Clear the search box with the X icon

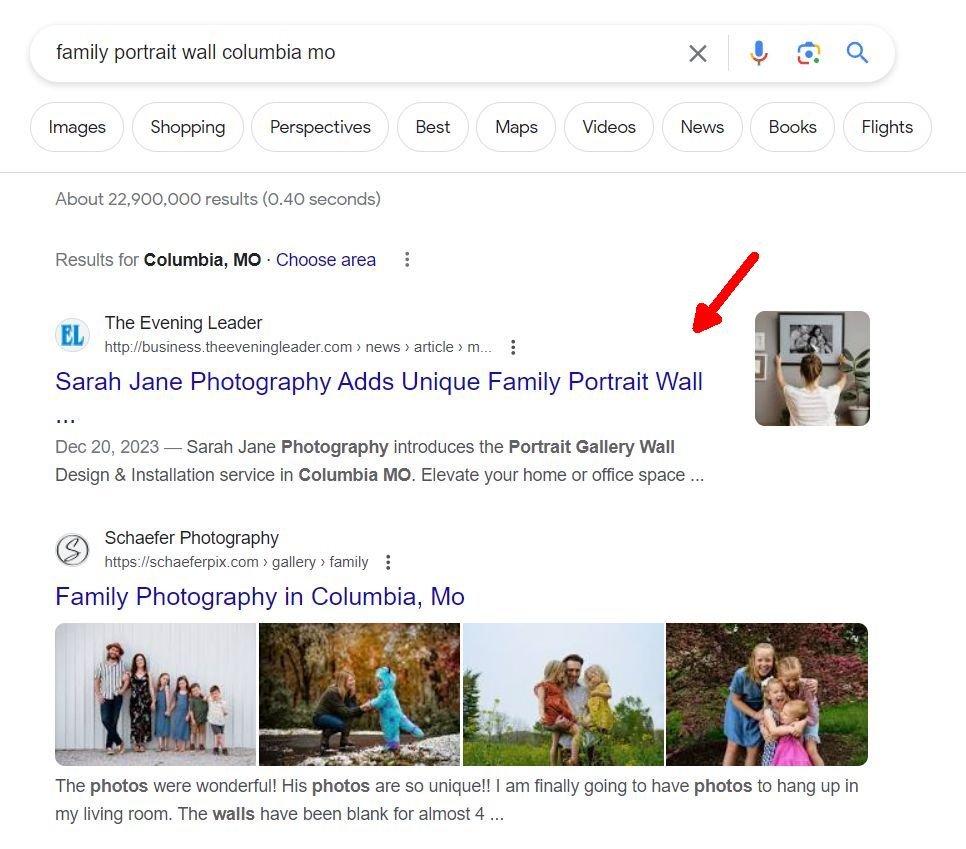697,53
